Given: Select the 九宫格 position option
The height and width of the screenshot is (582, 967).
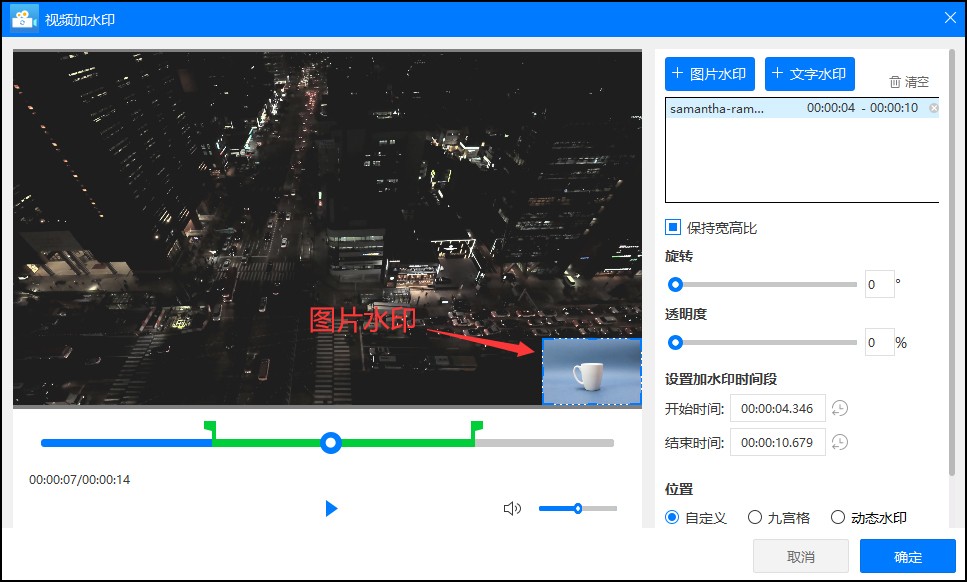Looking at the screenshot, I should [x=755, y=518].
